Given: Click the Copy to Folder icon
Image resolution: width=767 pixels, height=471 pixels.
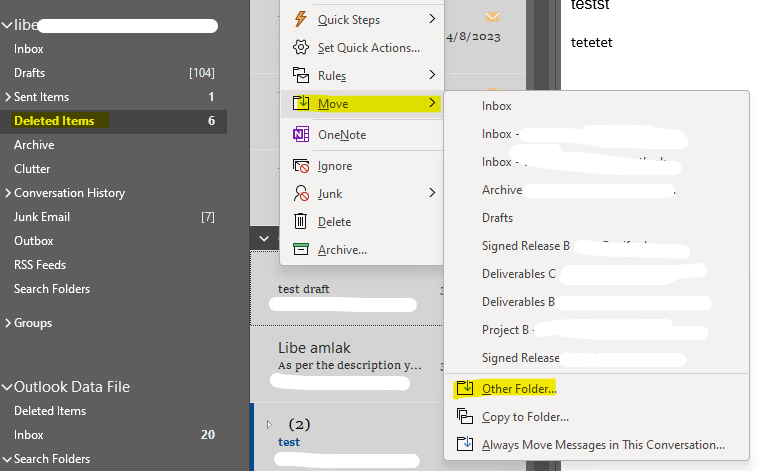Looking at the screenshot, I should click(465, 416).
